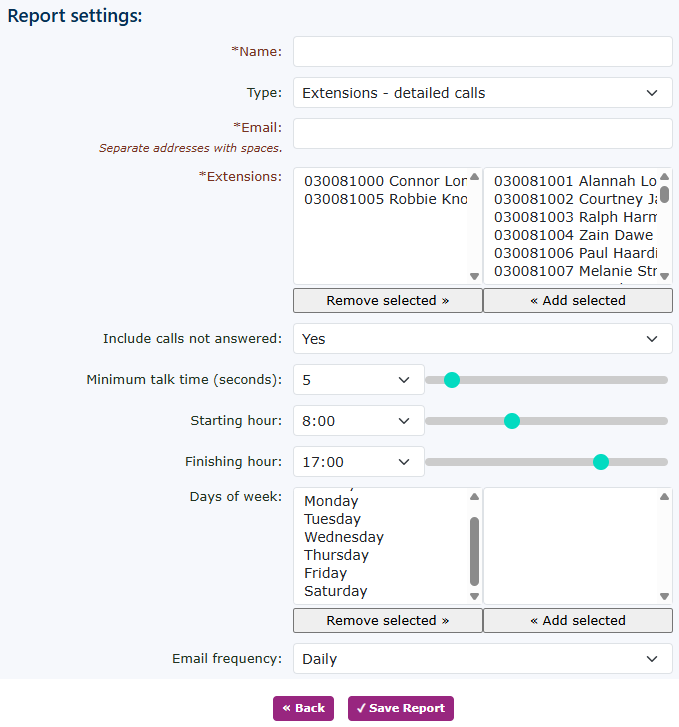
Task: Click the Email address field
Action: [482, 133]
